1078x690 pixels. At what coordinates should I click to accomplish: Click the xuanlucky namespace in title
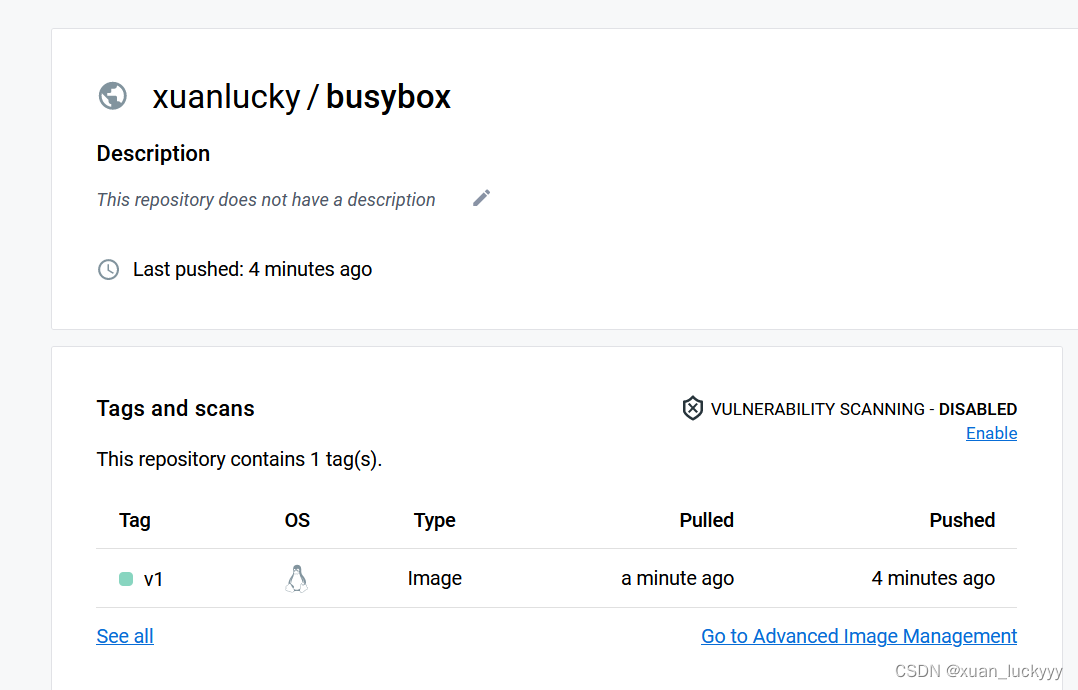click(x=226, y=97)
